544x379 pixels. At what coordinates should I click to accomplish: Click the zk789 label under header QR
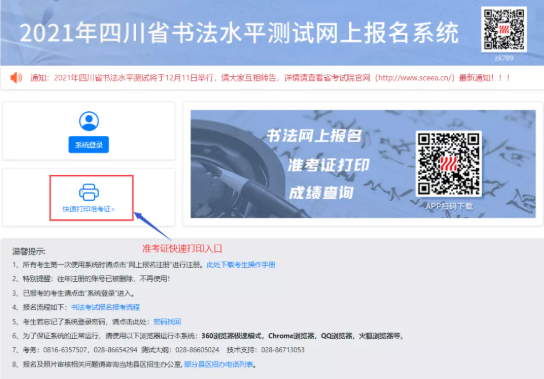(504, 58)
